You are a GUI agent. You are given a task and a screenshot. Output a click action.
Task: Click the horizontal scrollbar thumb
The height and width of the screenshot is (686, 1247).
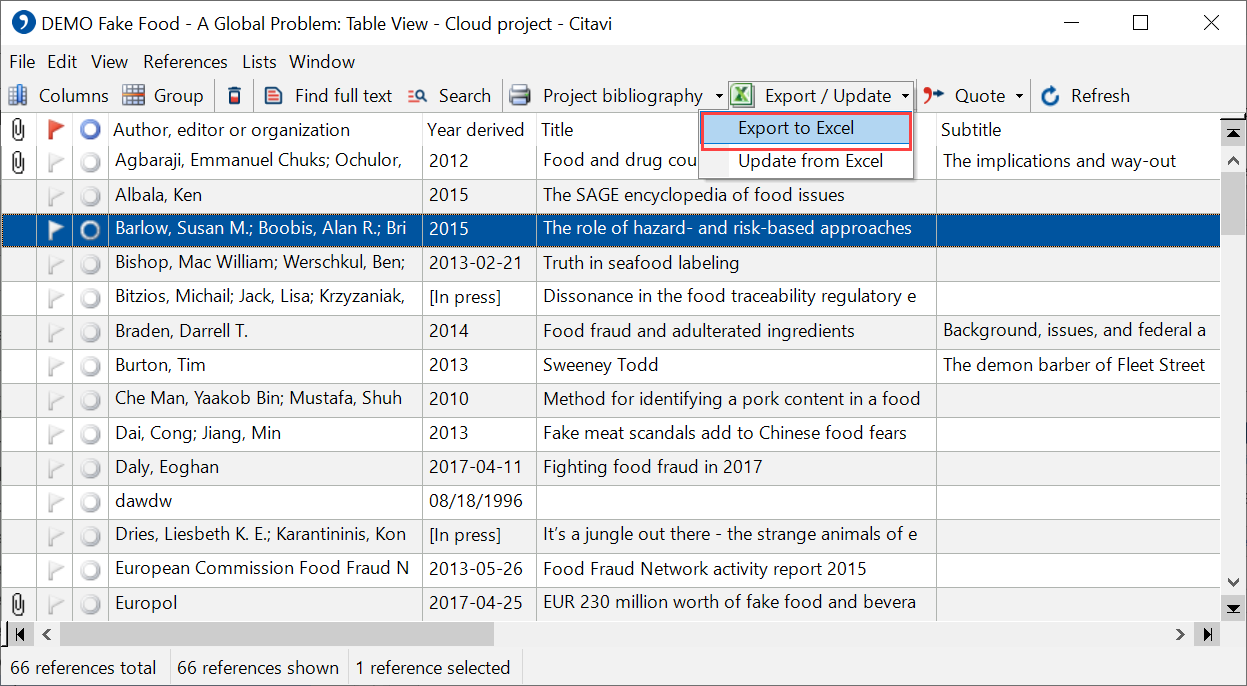[277, 634]
